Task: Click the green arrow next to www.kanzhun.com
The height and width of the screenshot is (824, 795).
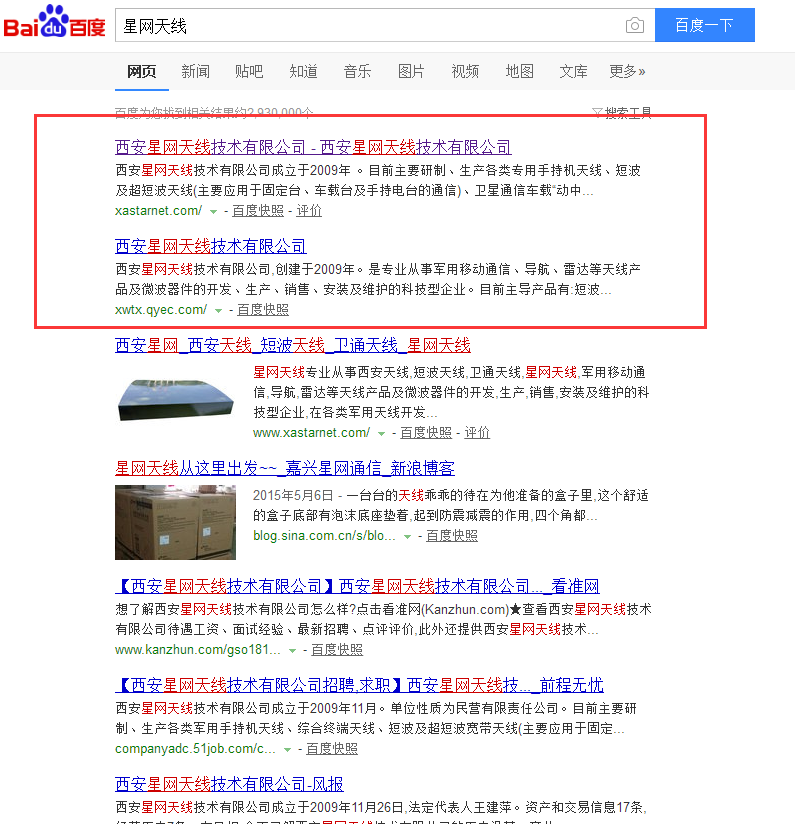Action: click(x=292, y=651)
